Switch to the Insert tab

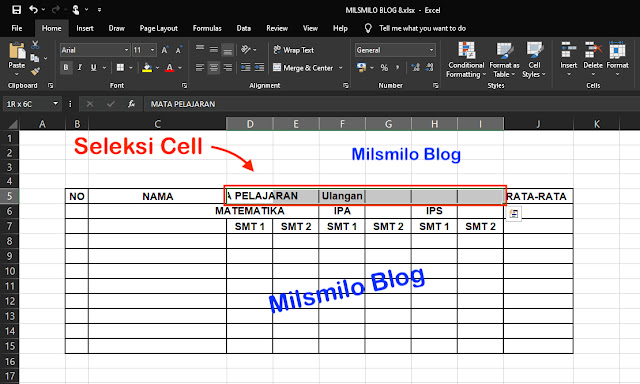click(84, 28)
